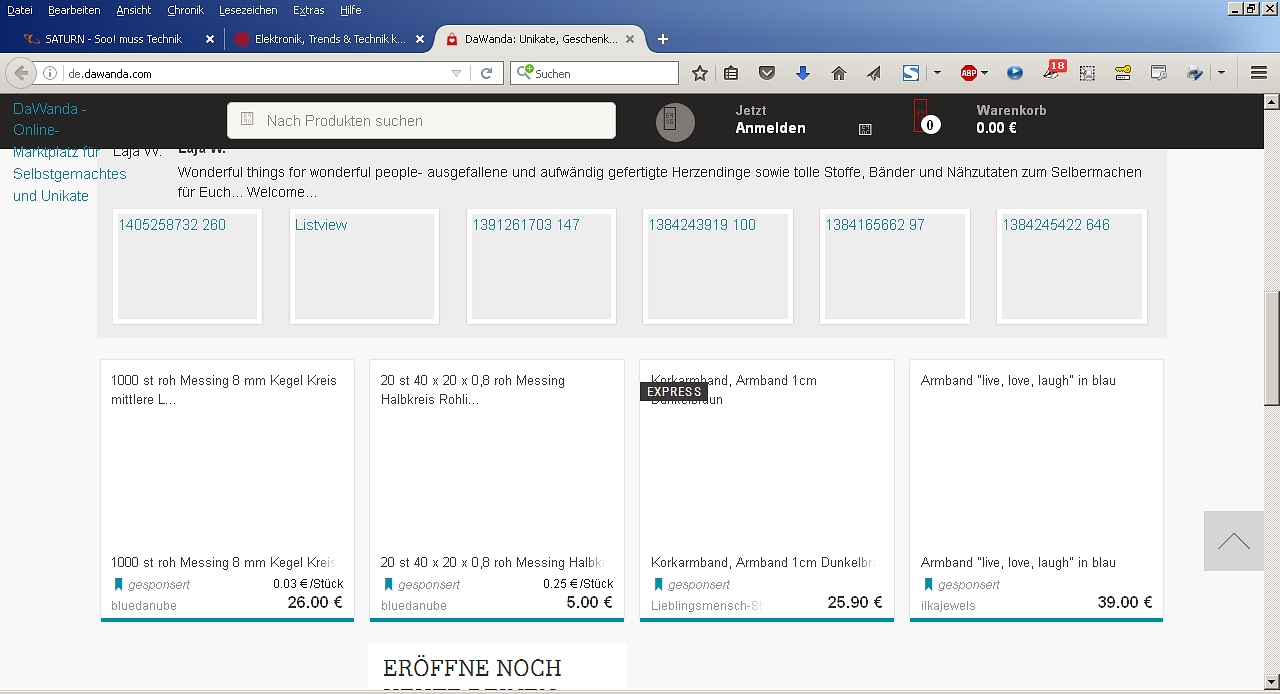
Task: Show site information icon in address bar
Action: (x=50, y=73)
